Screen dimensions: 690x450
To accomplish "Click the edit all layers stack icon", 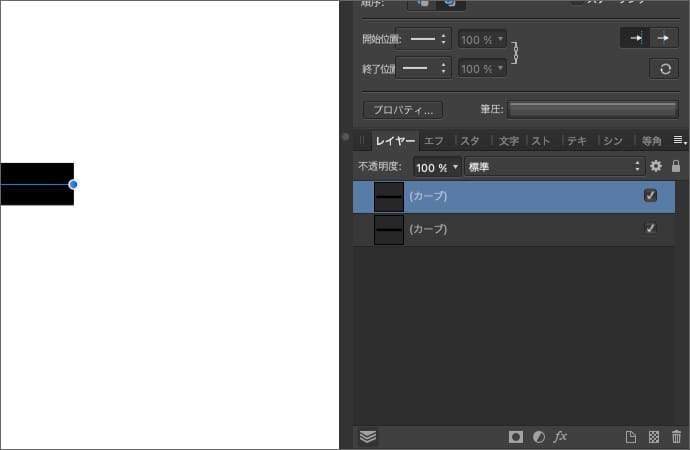I will click(368, 437).
